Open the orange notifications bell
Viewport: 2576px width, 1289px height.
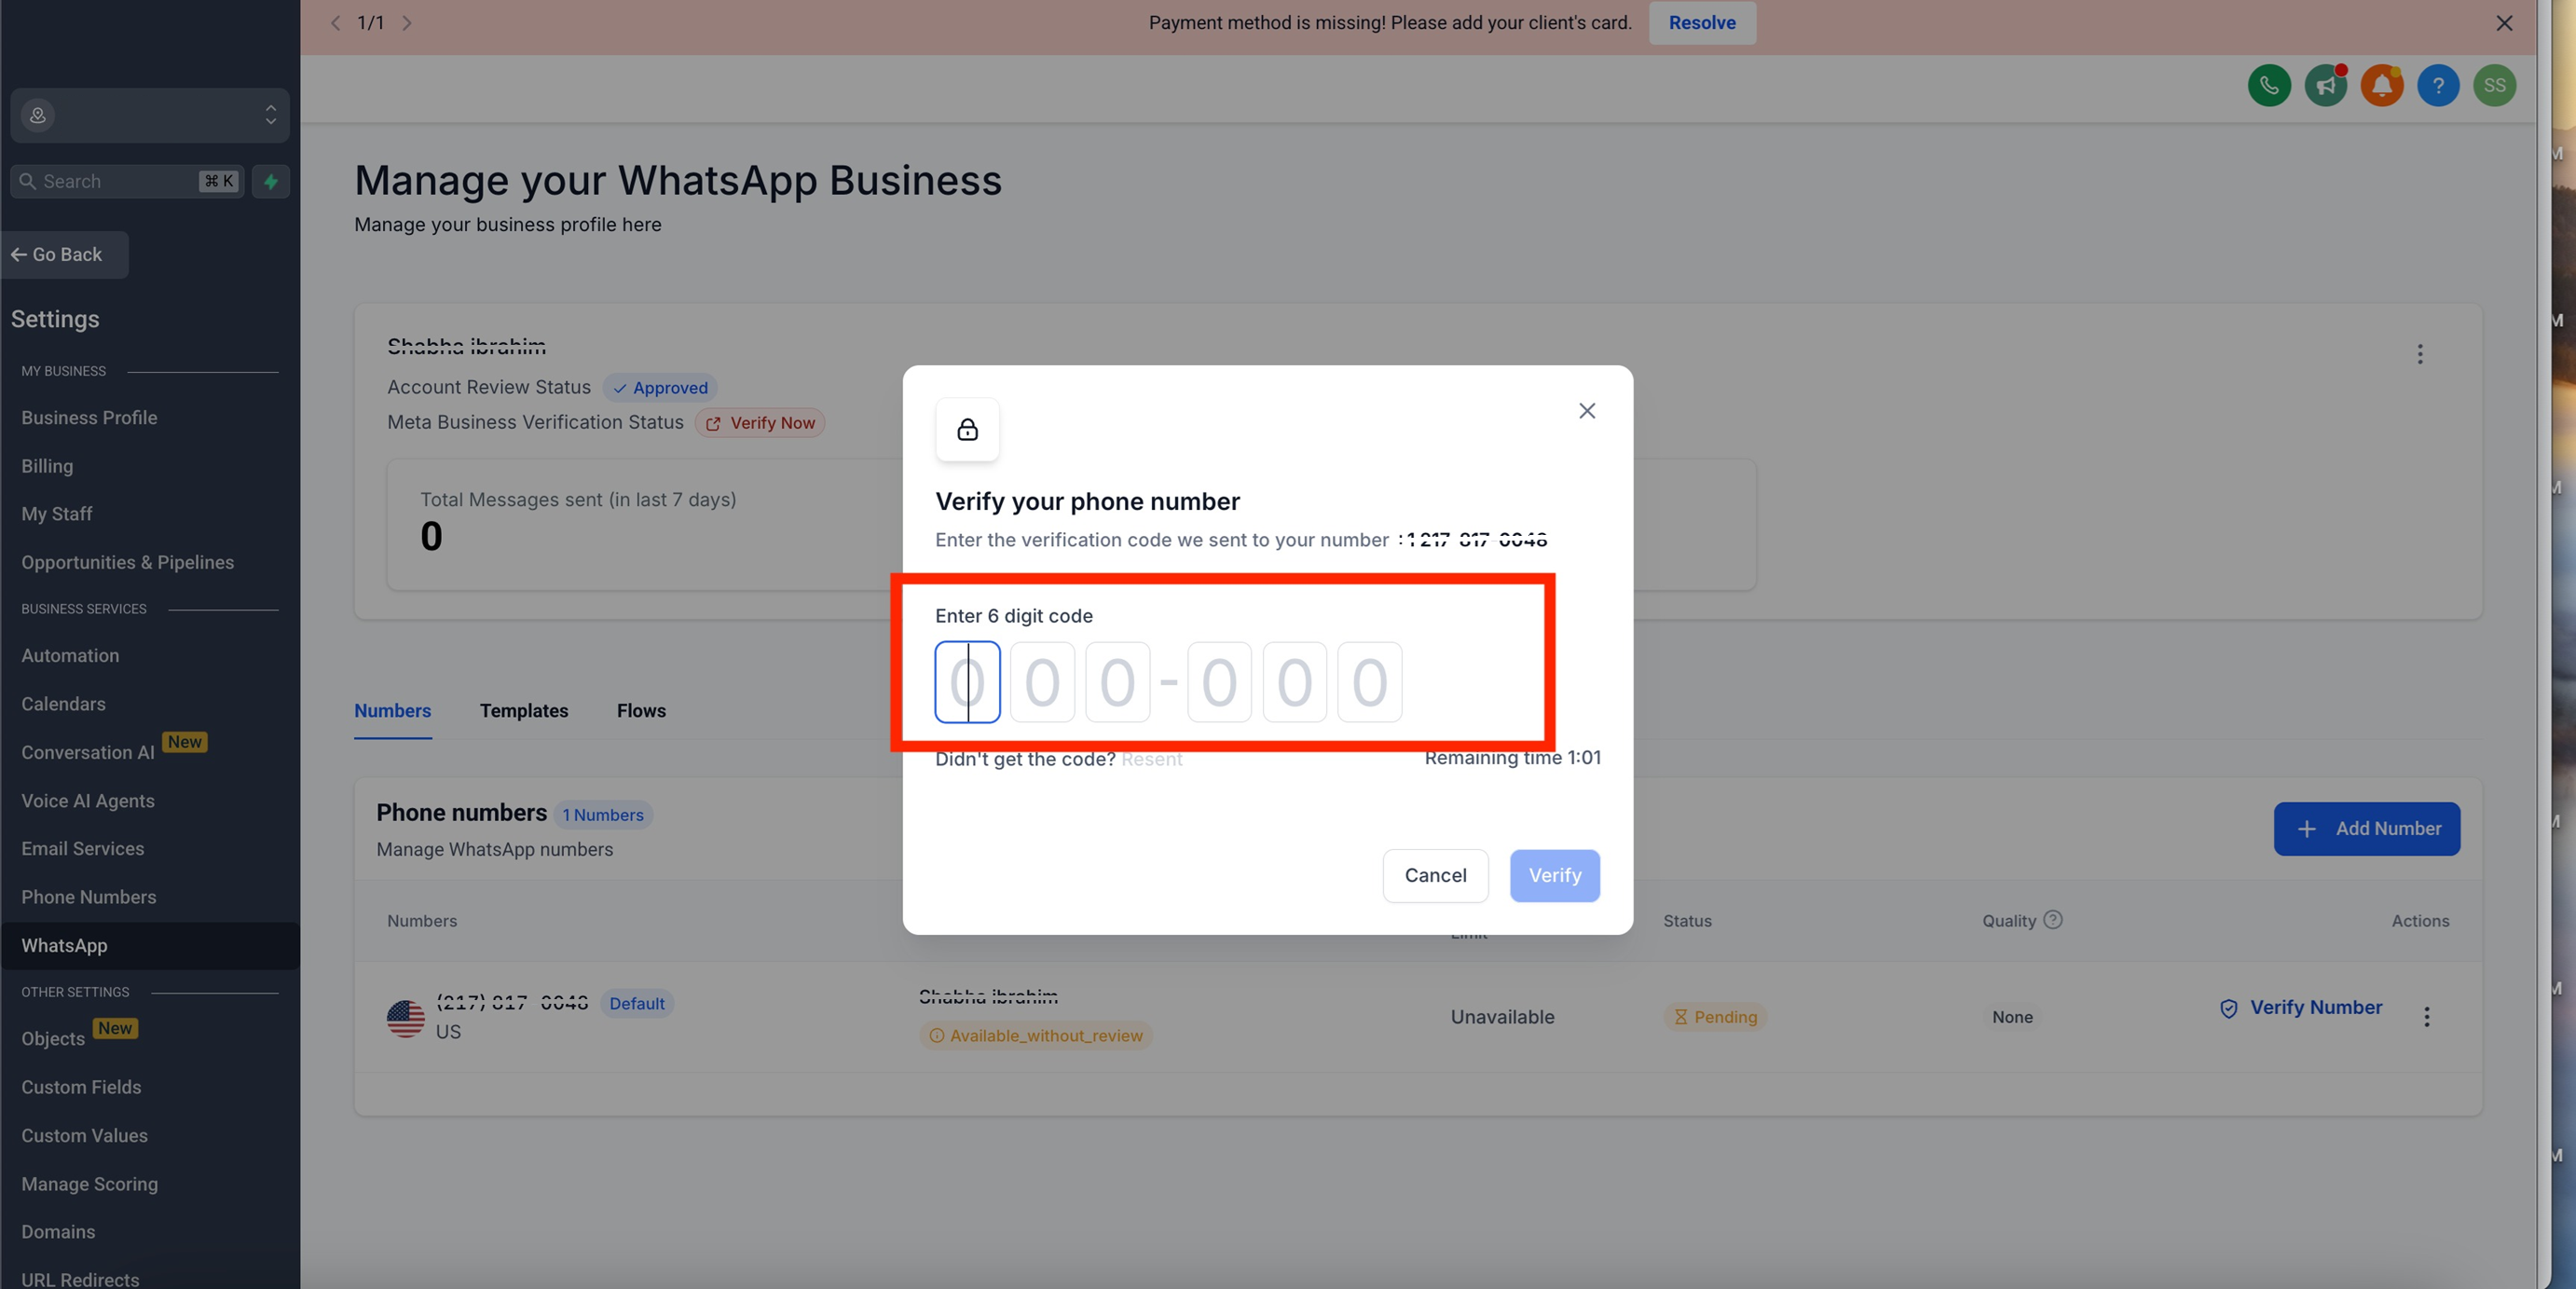pos(2381,85)
